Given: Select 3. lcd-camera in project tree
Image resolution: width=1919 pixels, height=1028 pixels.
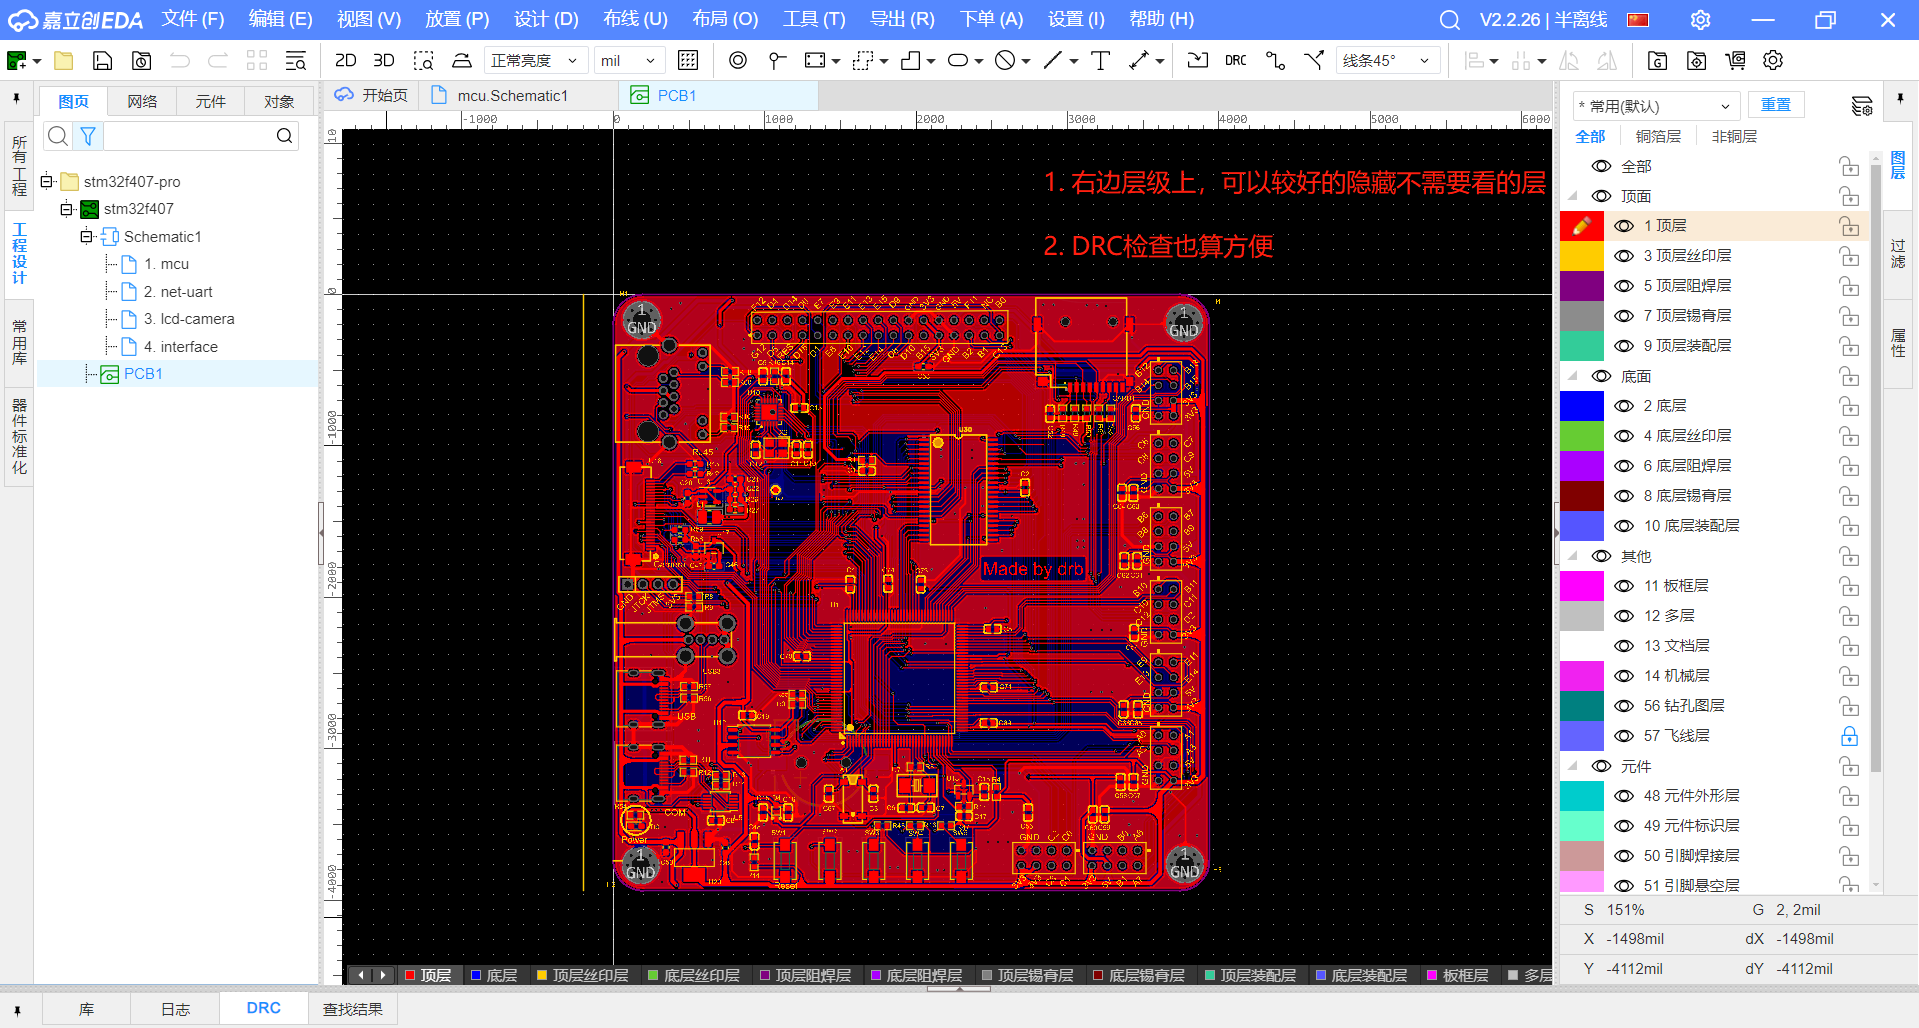Looking at the screenshot, I should (189, 319).
